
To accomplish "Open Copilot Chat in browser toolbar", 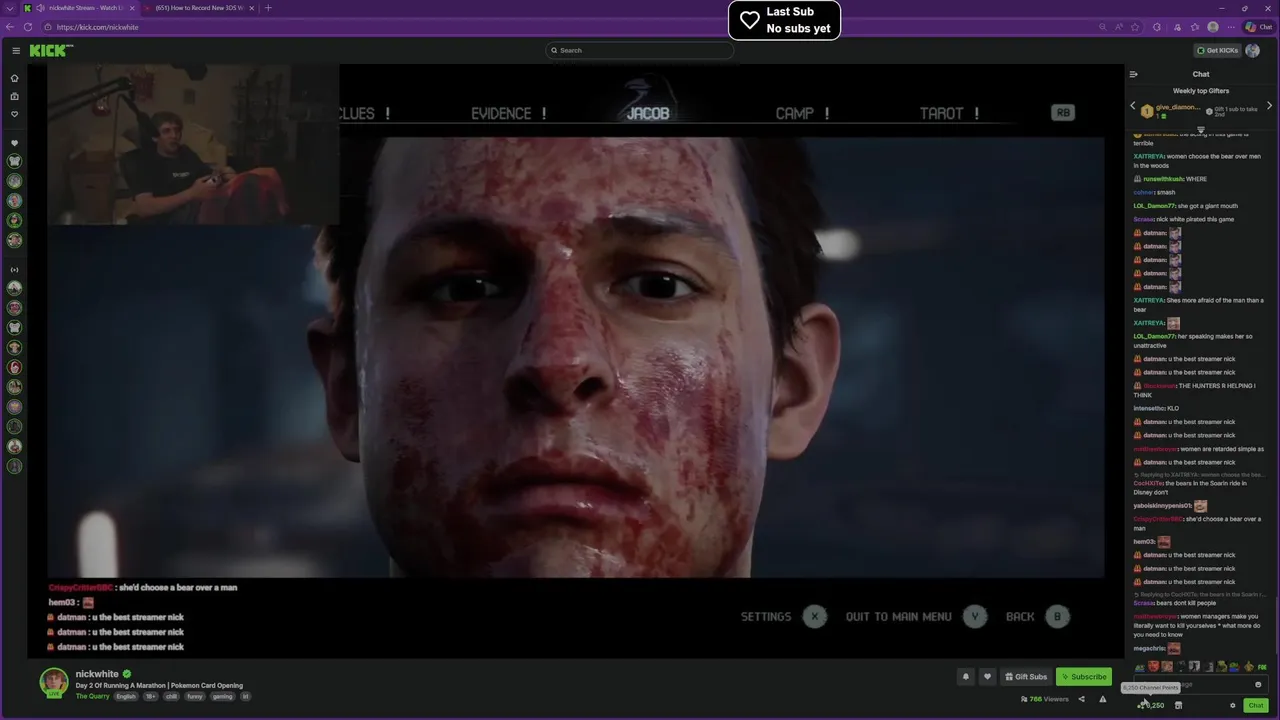I will pos(1258,27).
